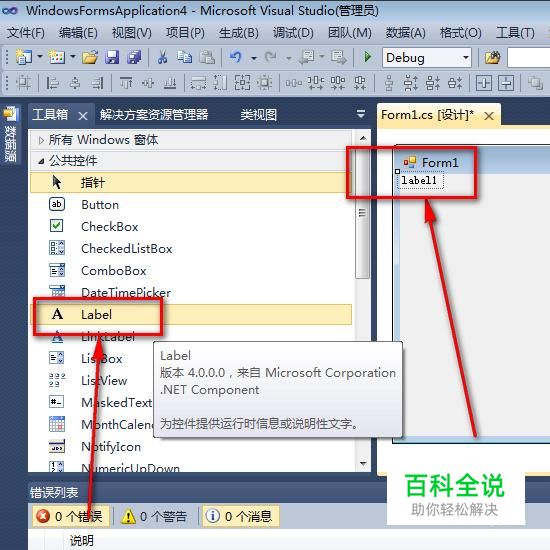Switch to the 类视图 tab
The width and height of the screenshot is (550, 550).
pyautogui.click(x=259, y=115)
